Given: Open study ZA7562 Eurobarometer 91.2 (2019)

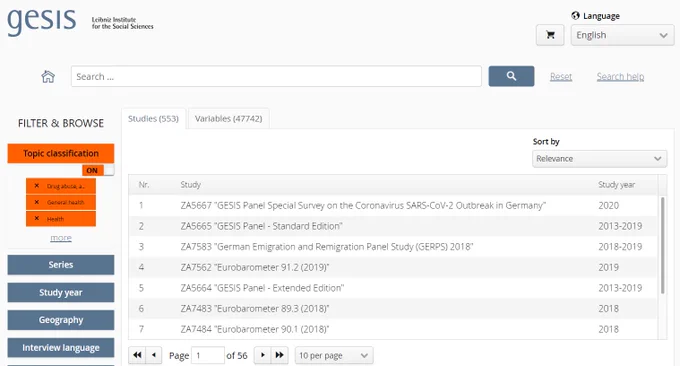Looking at the screenshot, I should tap(255, 267).
